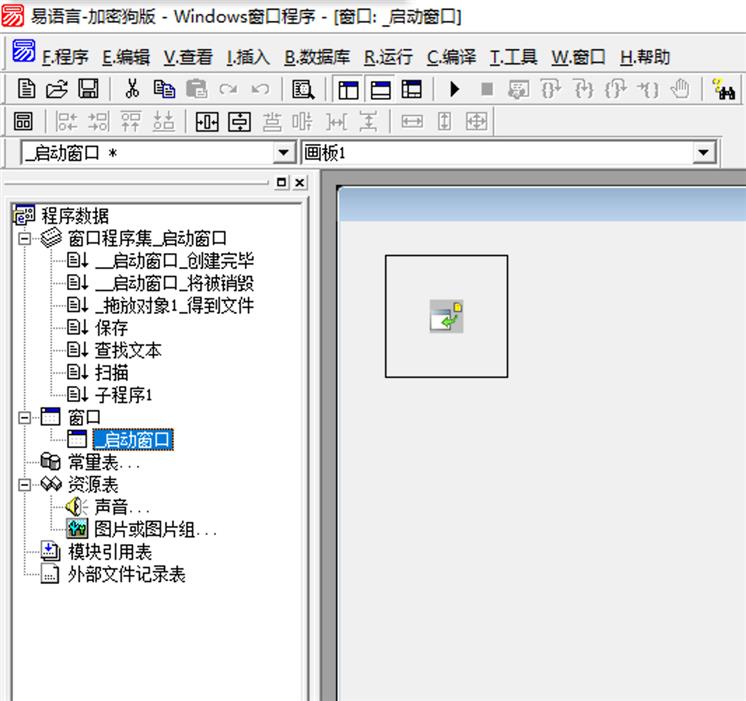Select the 保存 subroutine
The image size is (746, 701).
(111, 328)
